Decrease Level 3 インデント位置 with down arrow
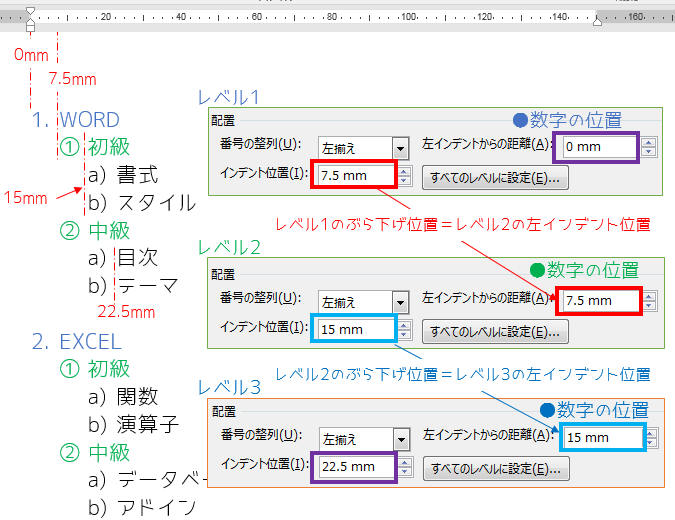Viewport: 675px width, 520px height. [405, 471]
